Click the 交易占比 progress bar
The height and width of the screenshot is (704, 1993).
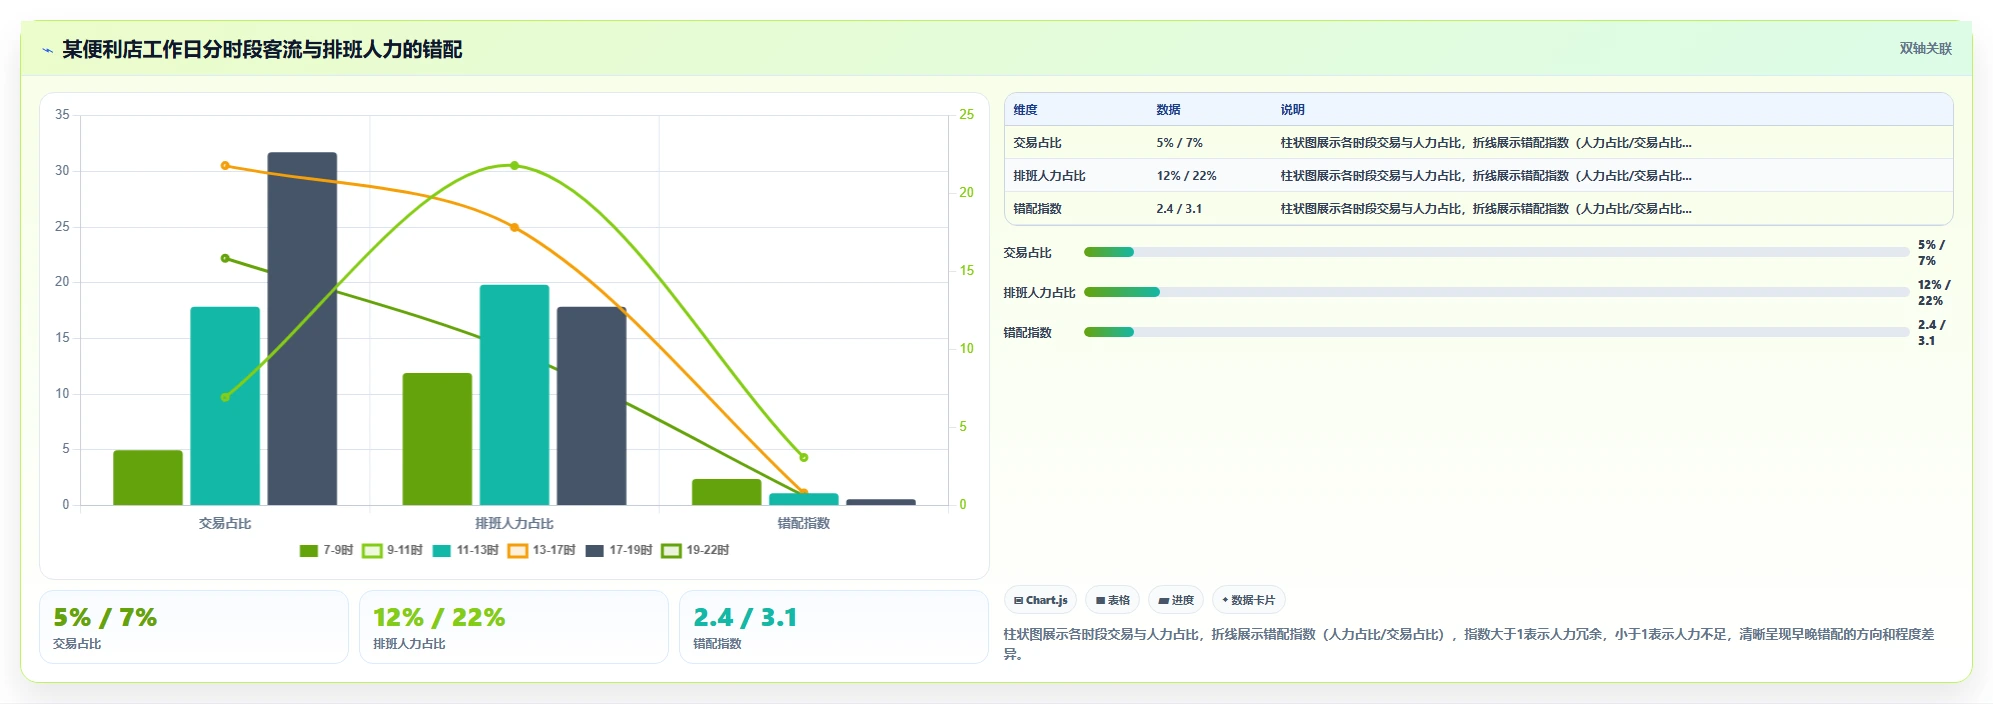pyautogui.click(x=1496, y=253)
